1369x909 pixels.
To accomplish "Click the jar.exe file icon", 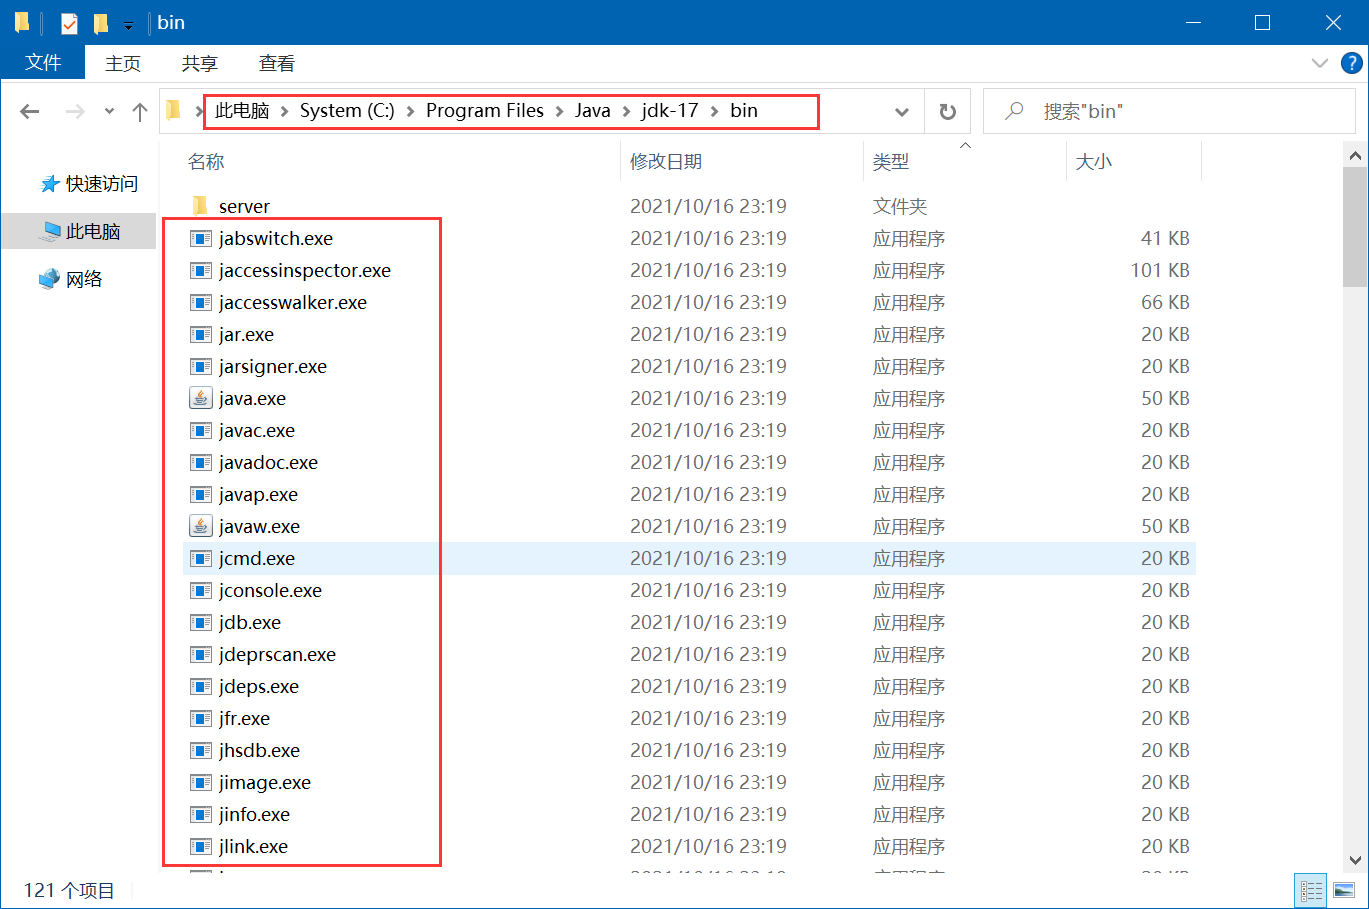I will 201,334.
